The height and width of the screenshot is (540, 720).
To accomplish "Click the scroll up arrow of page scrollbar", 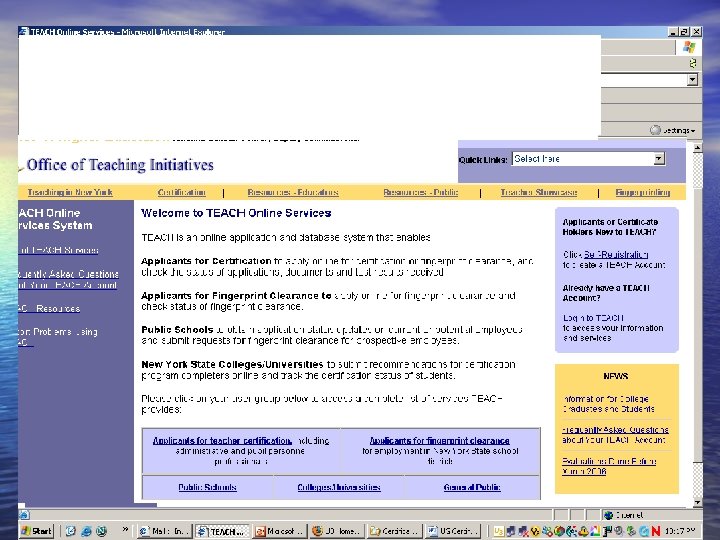I will coord(698,148).
